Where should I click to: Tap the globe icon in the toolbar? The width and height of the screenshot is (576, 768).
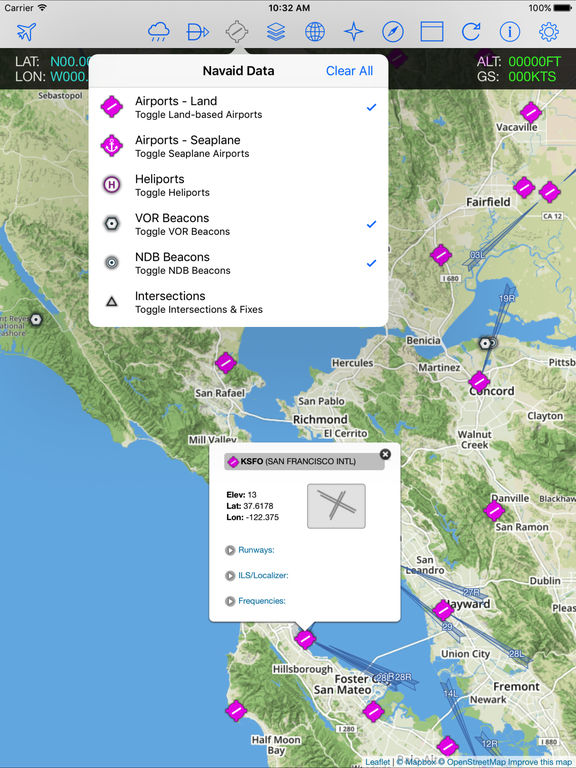[315, 32]
